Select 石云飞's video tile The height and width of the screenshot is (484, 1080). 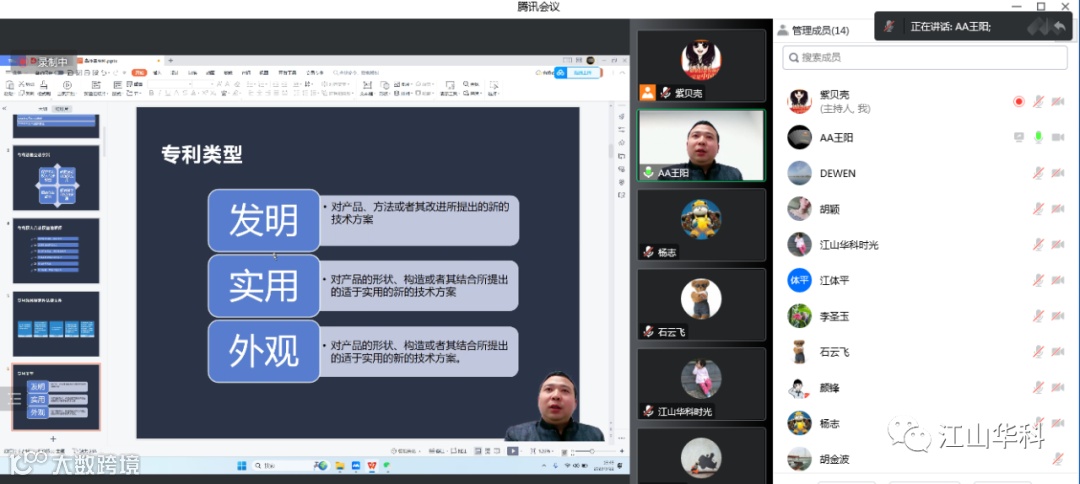tap(701, 304)
